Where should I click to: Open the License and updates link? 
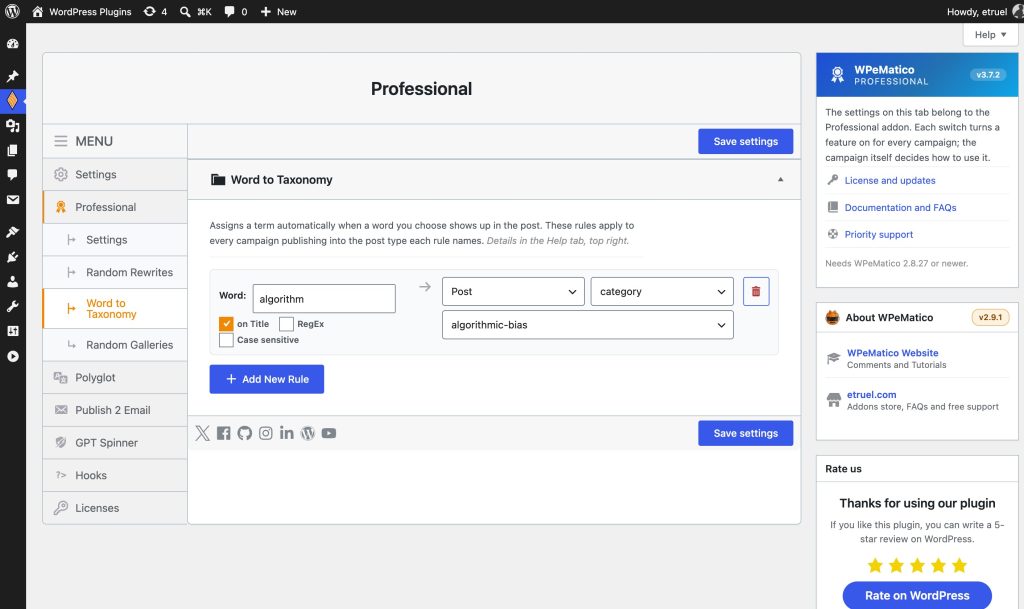pyautogui.click(x=889, y=180)
